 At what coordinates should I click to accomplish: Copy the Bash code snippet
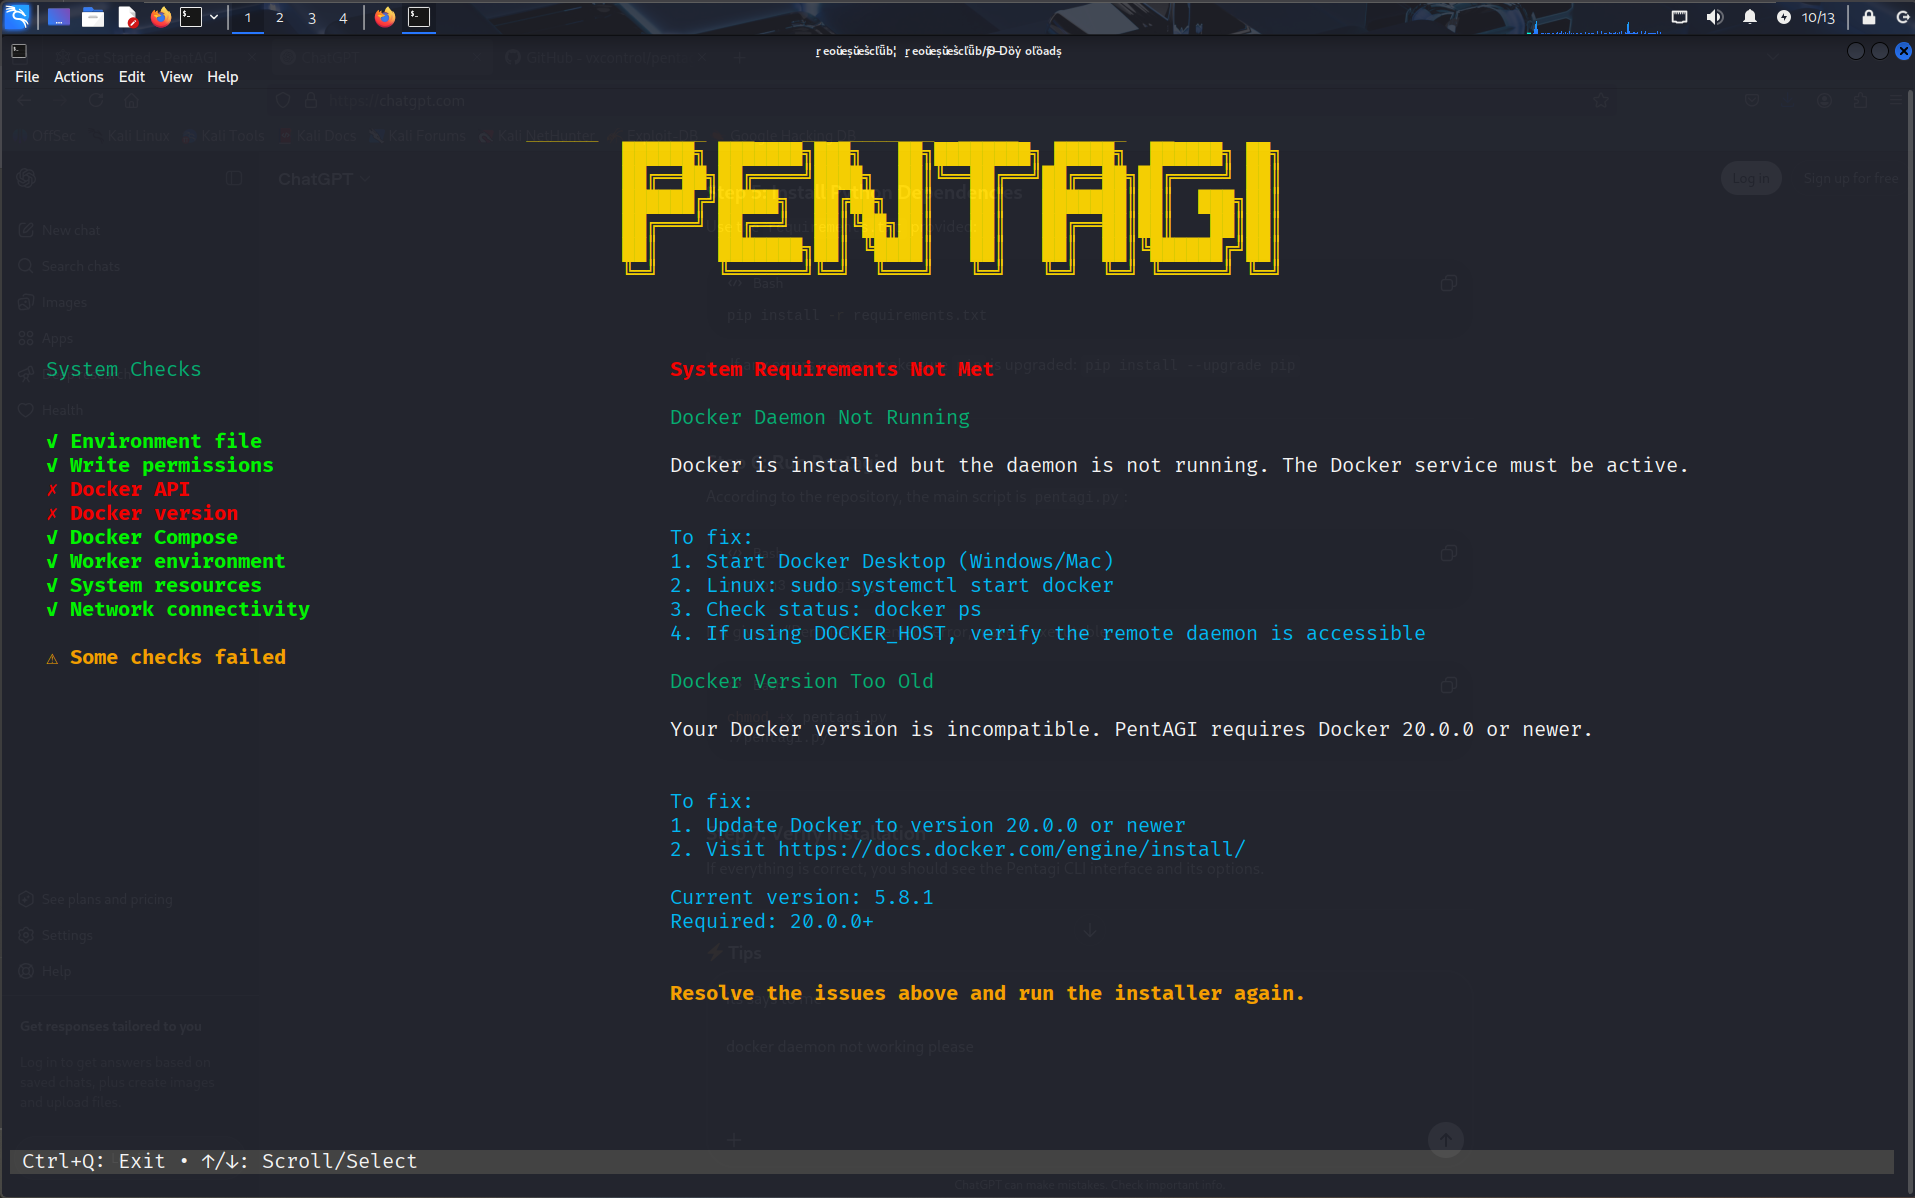tap(1449, 283)
